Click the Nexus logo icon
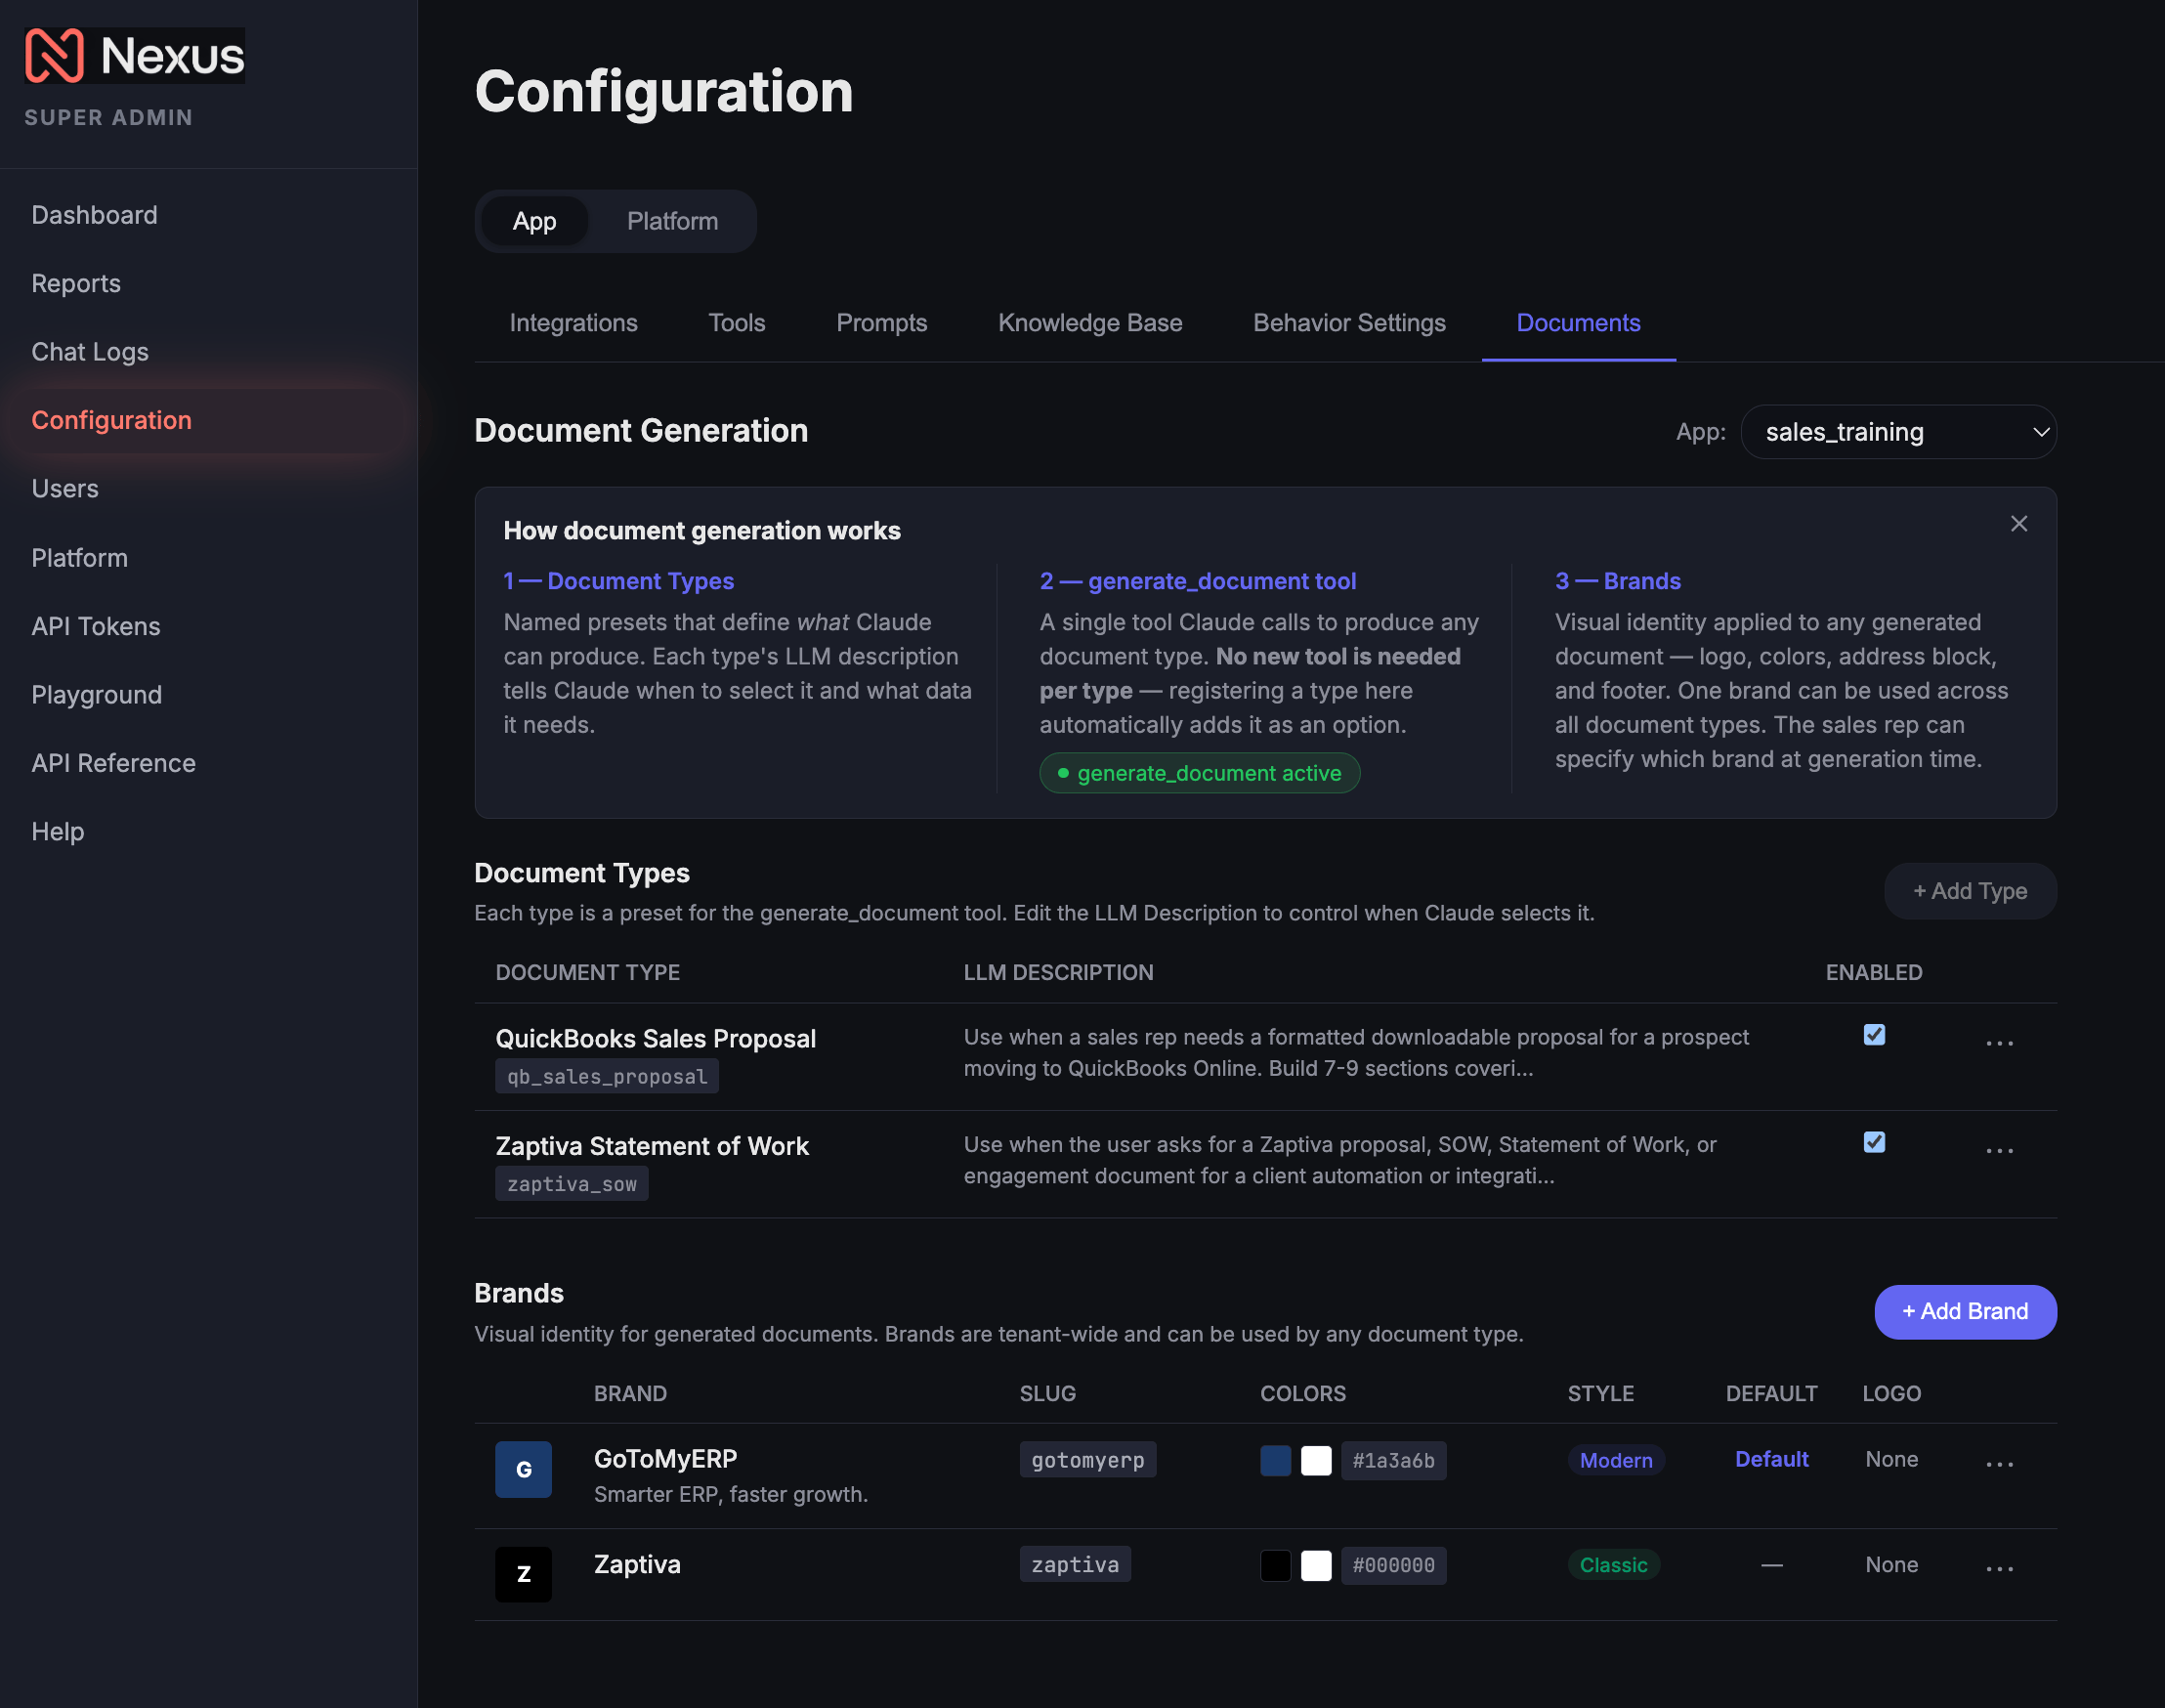Screen dimensions: 2165x1708 [54, 55]
